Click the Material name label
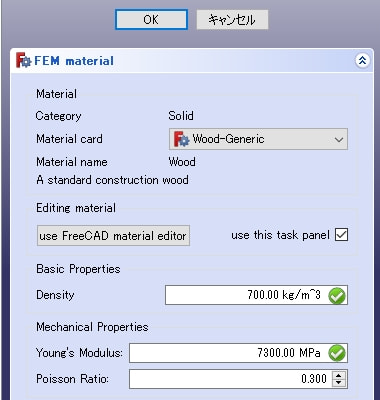The height and width of the screenshot is (400, 380). (72, 162)
